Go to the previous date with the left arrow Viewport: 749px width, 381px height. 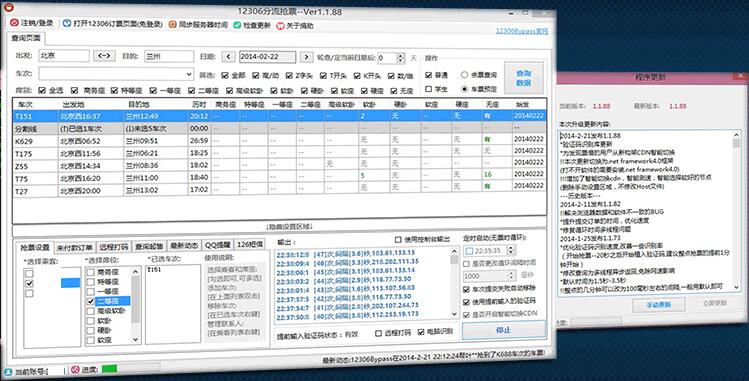tap(228, 56)
